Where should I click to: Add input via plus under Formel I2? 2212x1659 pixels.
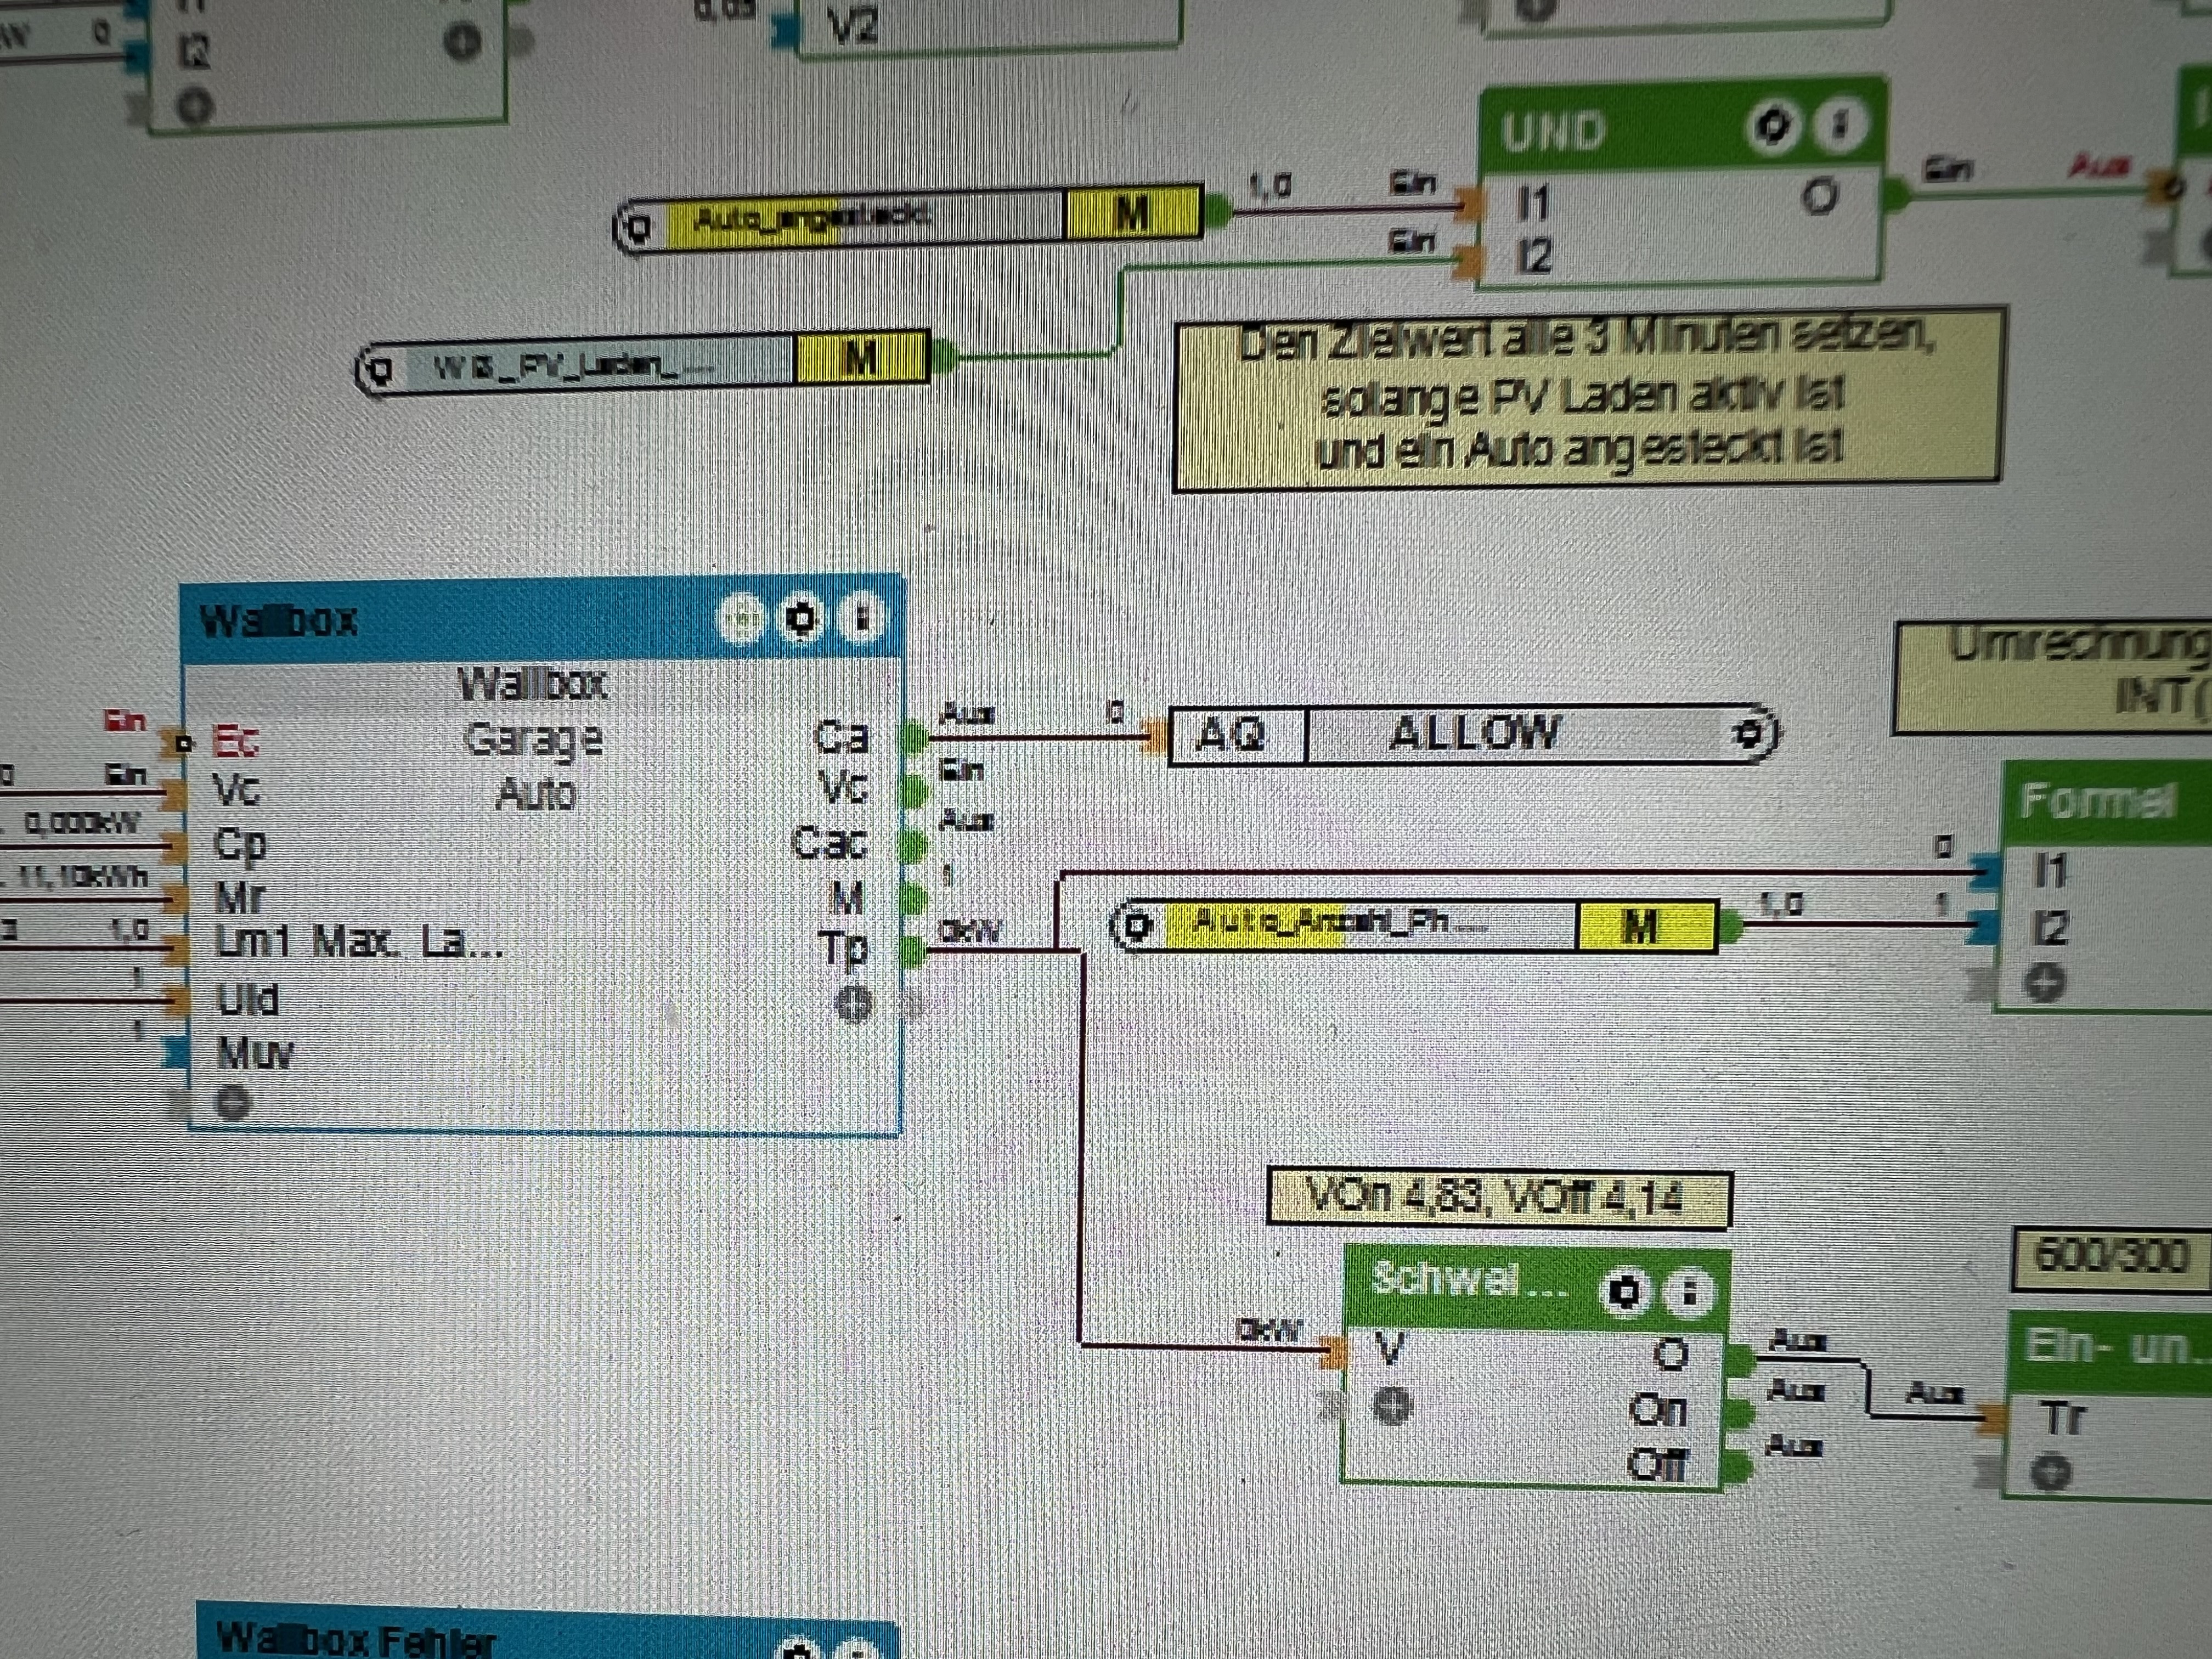click(2045, 984)
